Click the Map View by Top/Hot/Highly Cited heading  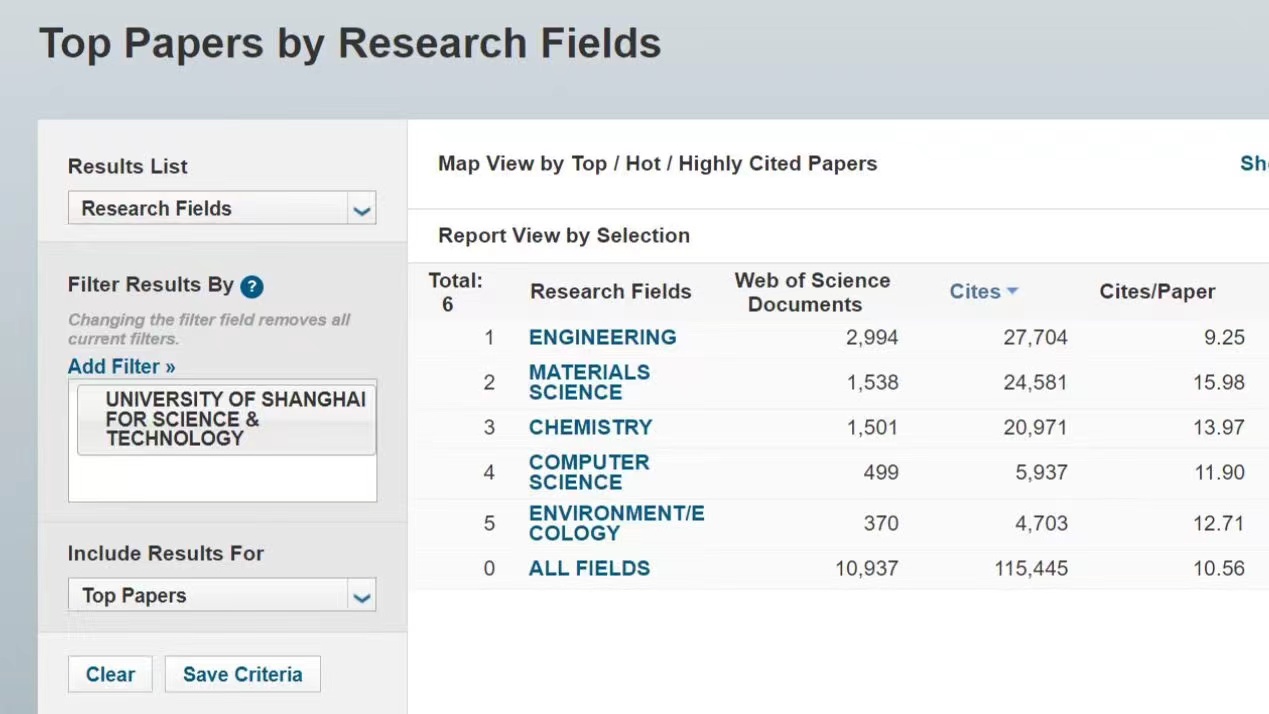click(657, 164)
